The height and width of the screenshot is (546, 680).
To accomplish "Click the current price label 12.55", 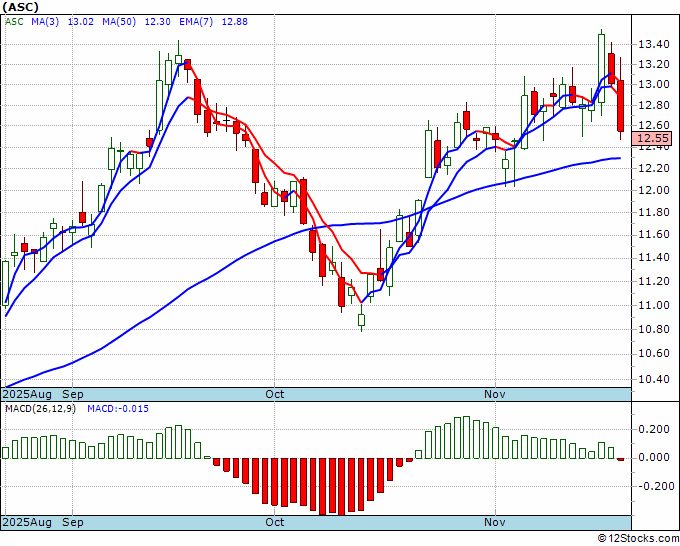I will (654, 138).
